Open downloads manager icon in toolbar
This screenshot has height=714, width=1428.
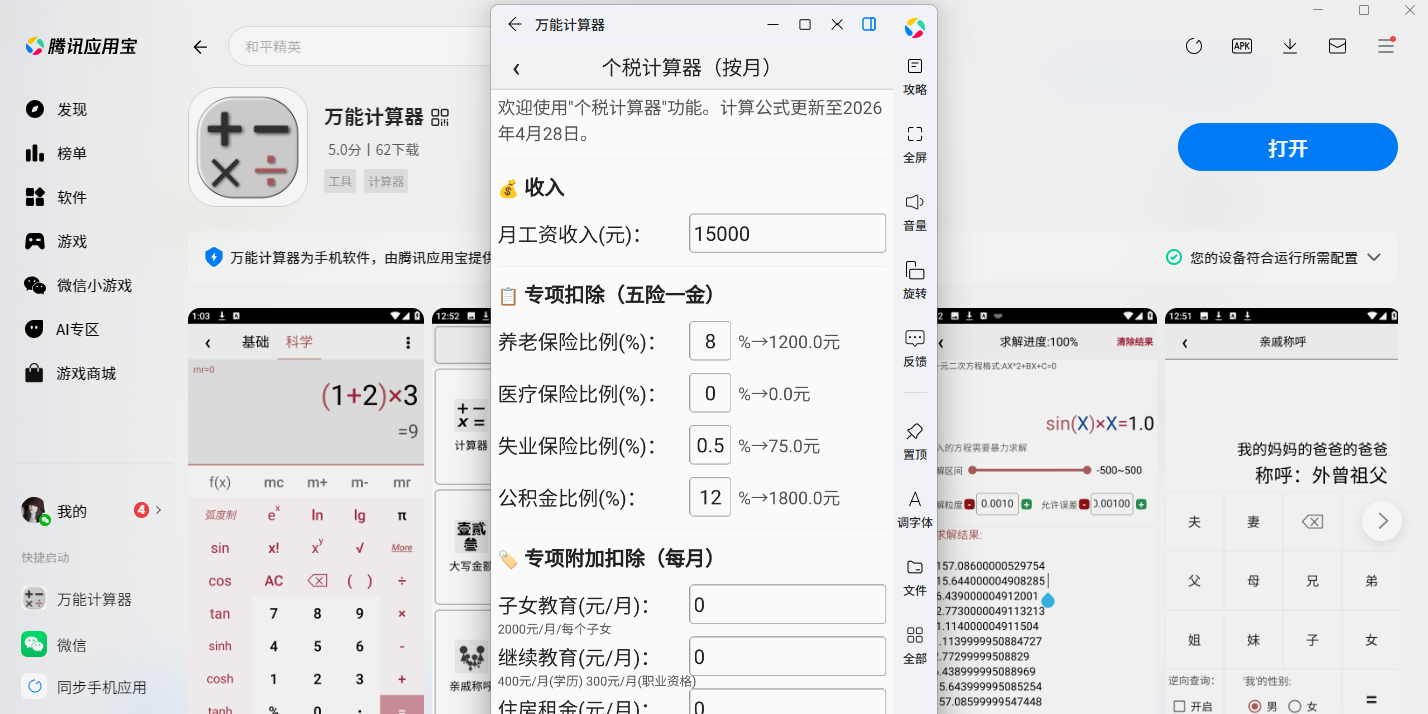[1290, 46]
